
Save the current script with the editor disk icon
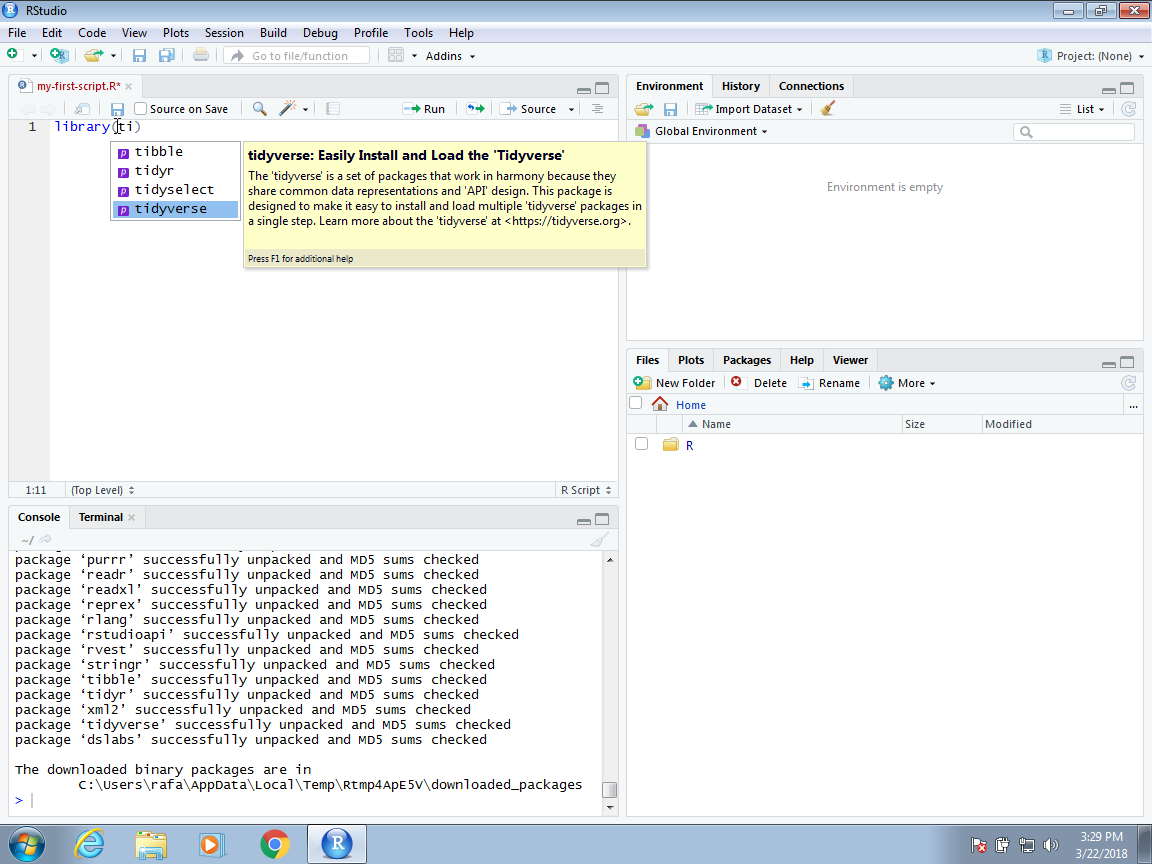coord(117,109)
